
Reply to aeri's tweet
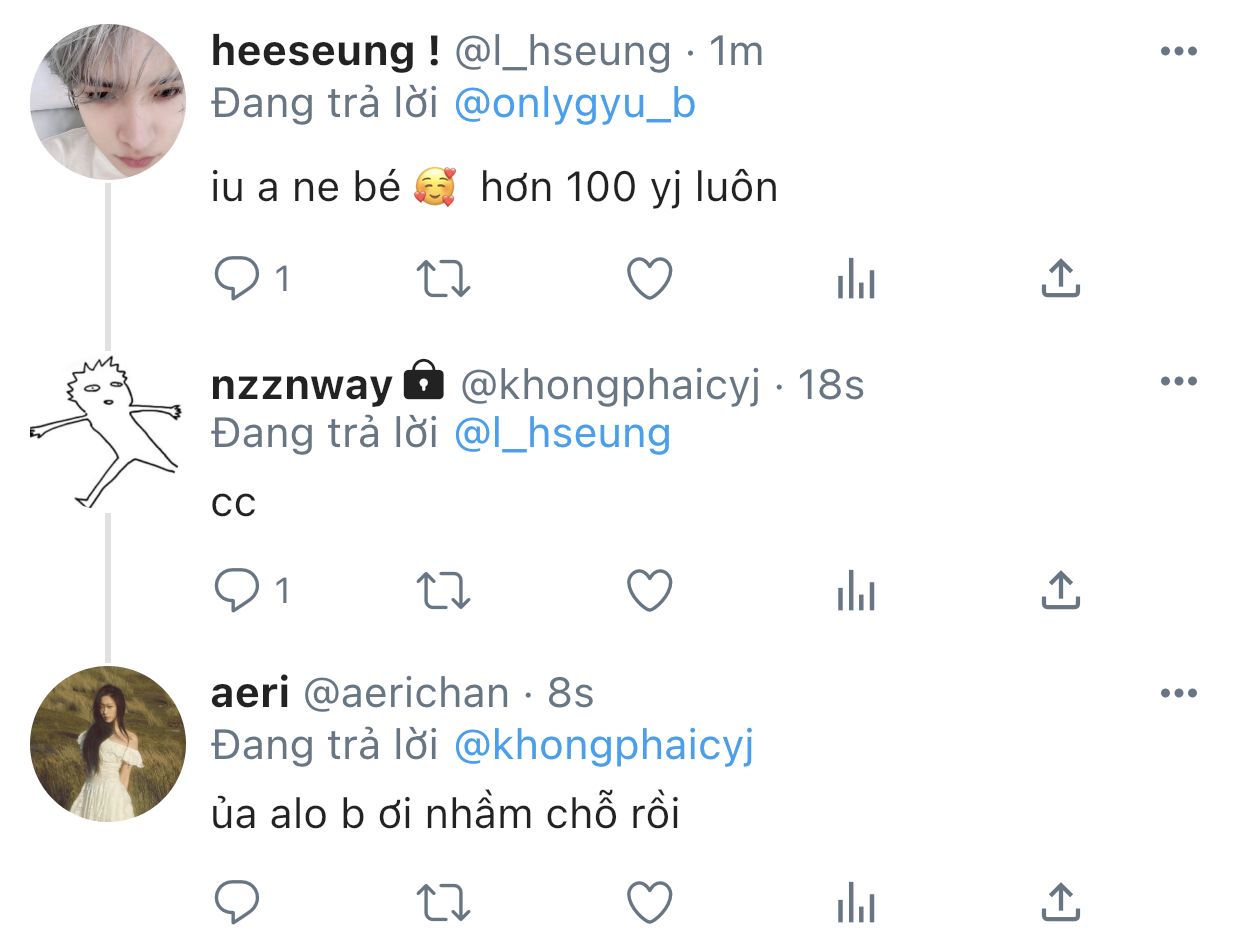[238, 903]
